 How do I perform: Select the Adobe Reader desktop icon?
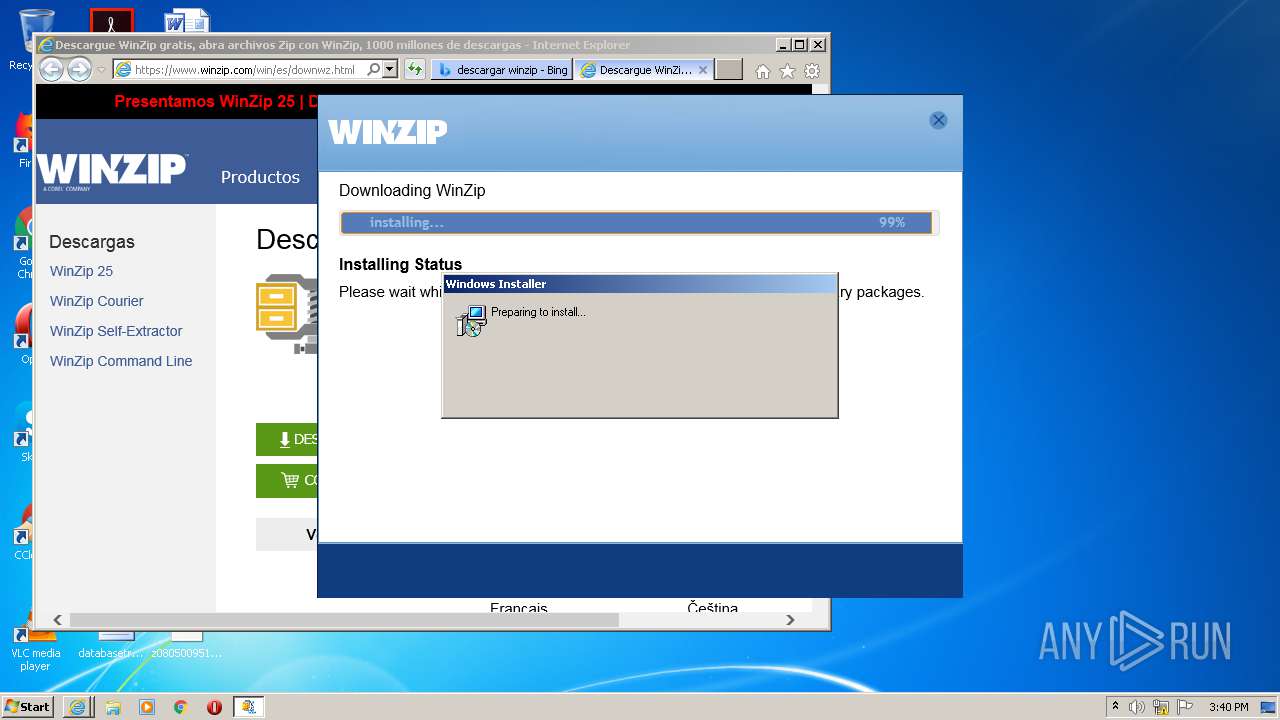[x=111, y=22]
